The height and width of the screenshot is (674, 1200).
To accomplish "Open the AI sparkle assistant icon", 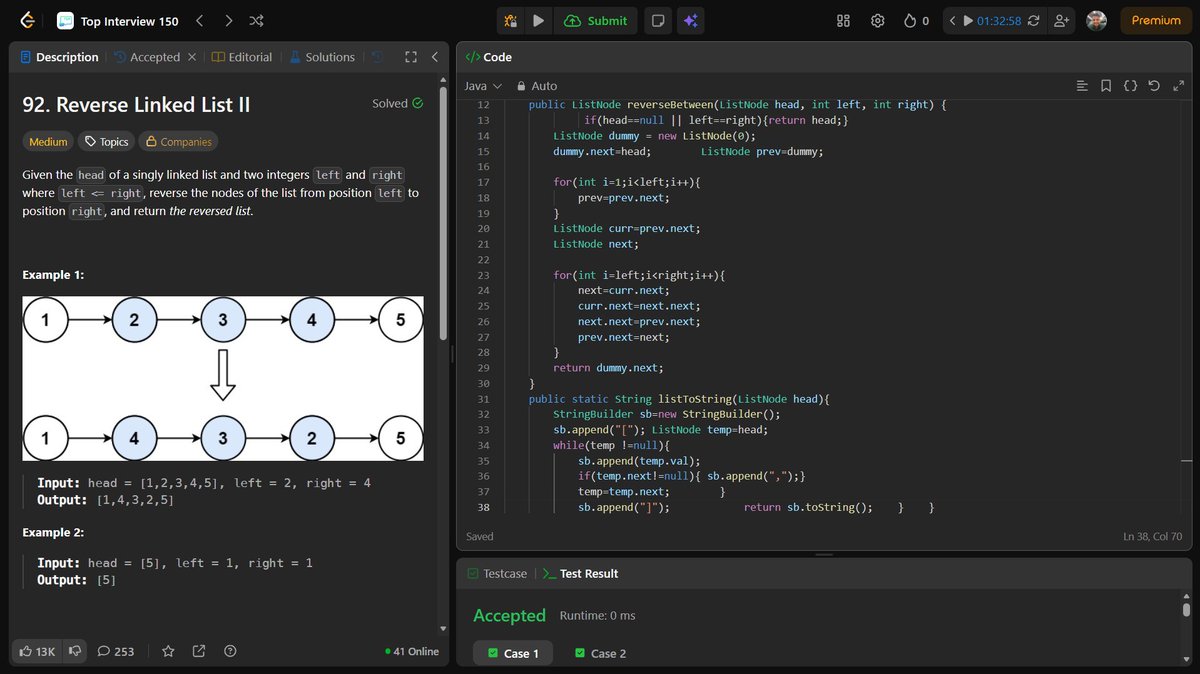I will click(x=690, y=20).
